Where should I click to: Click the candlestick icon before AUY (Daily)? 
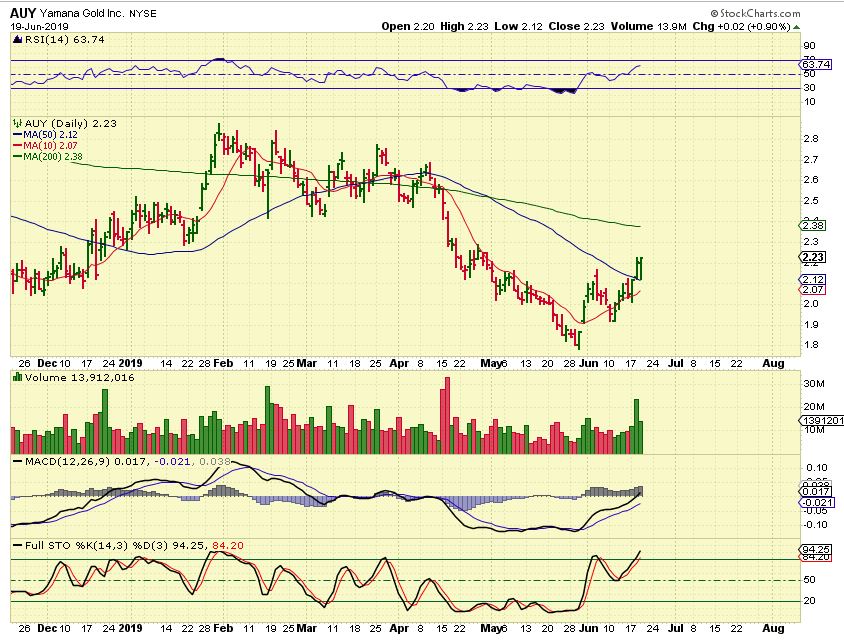[x=17, y=123]
